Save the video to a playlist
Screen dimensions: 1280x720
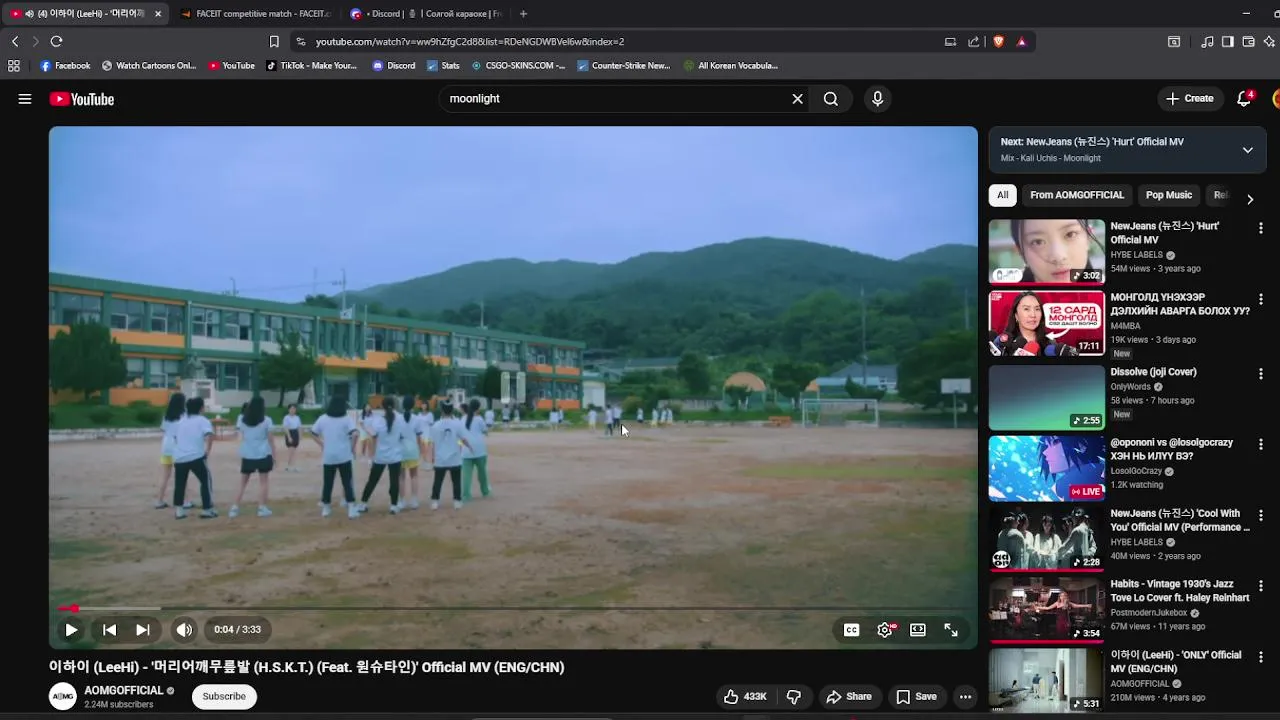916,697
